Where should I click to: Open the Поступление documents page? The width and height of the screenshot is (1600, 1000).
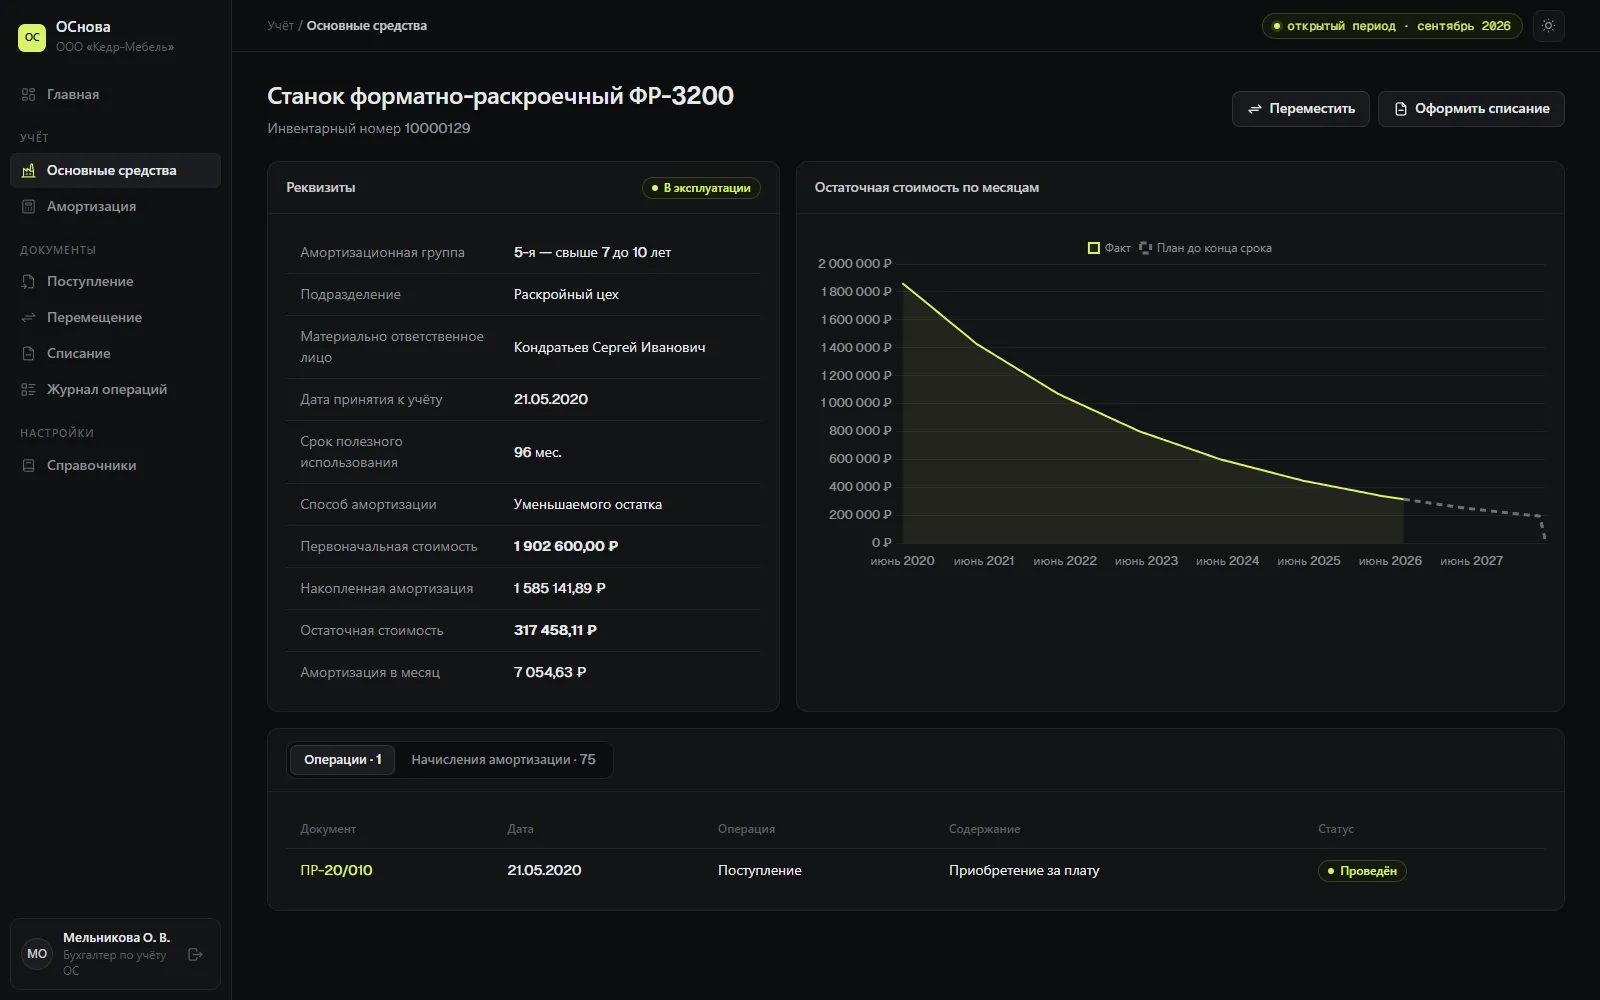coord(115,281)
